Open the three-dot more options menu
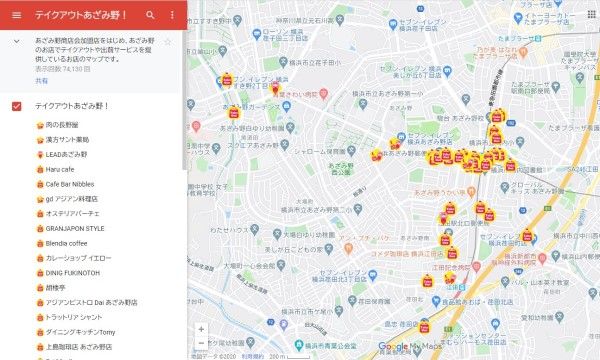 click(172, 15)
